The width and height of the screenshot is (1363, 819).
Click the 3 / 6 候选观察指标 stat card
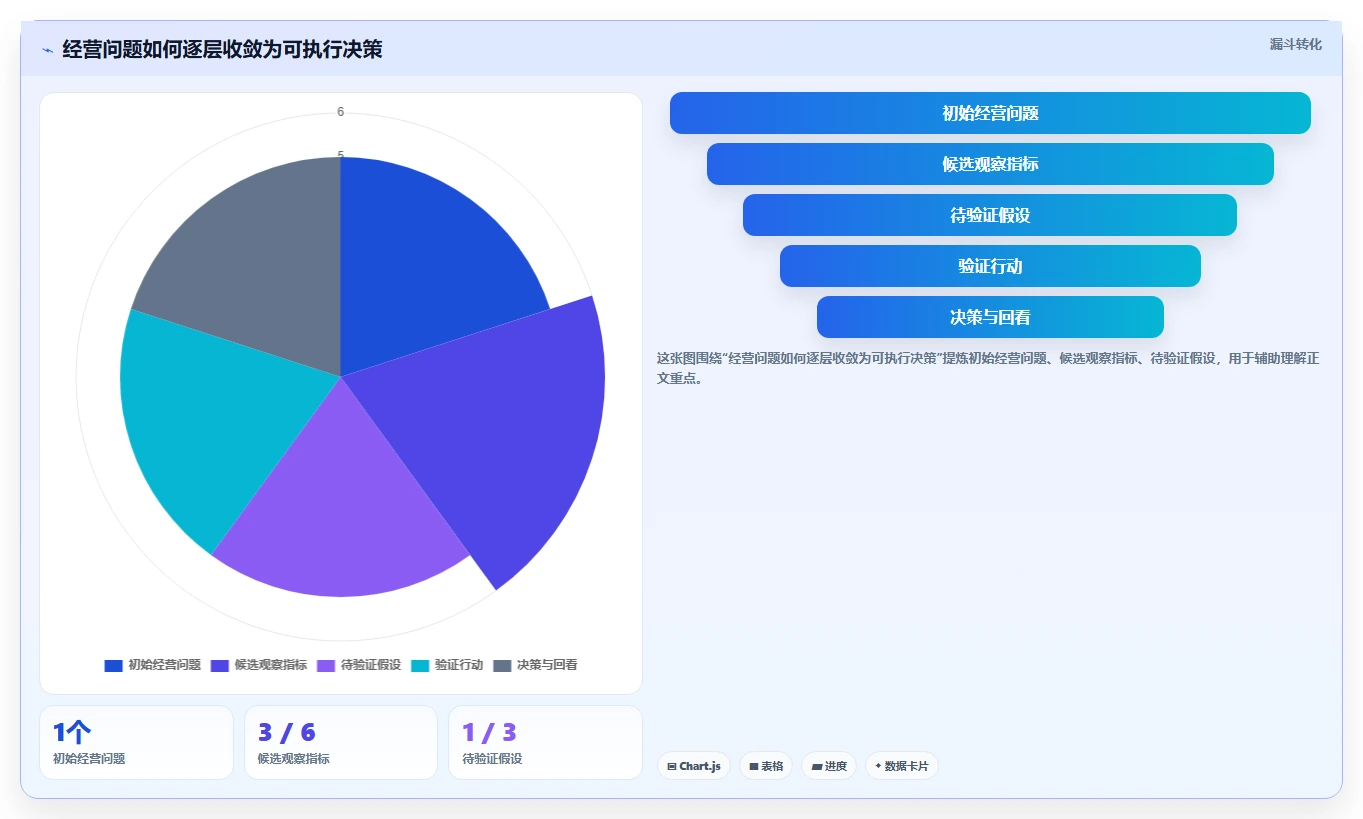(341, 742)
